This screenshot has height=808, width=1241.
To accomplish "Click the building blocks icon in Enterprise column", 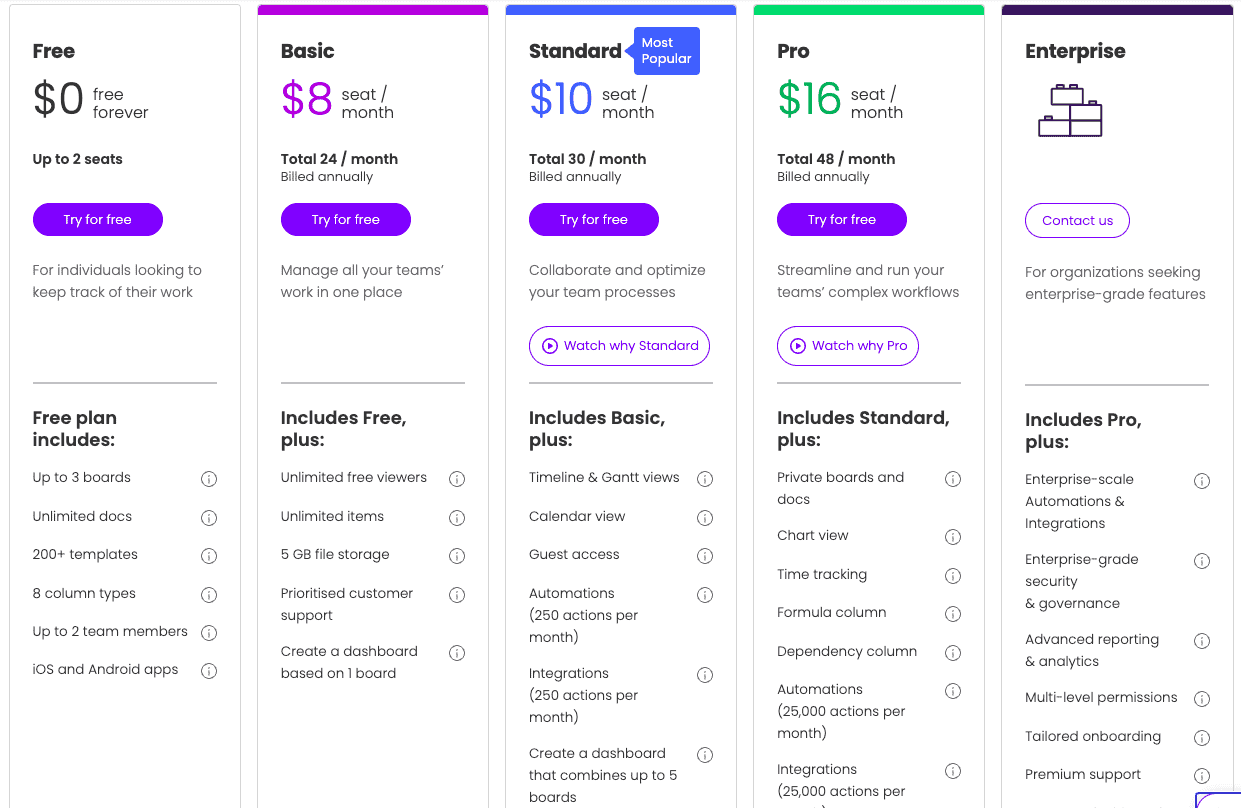I will 1069,110.
